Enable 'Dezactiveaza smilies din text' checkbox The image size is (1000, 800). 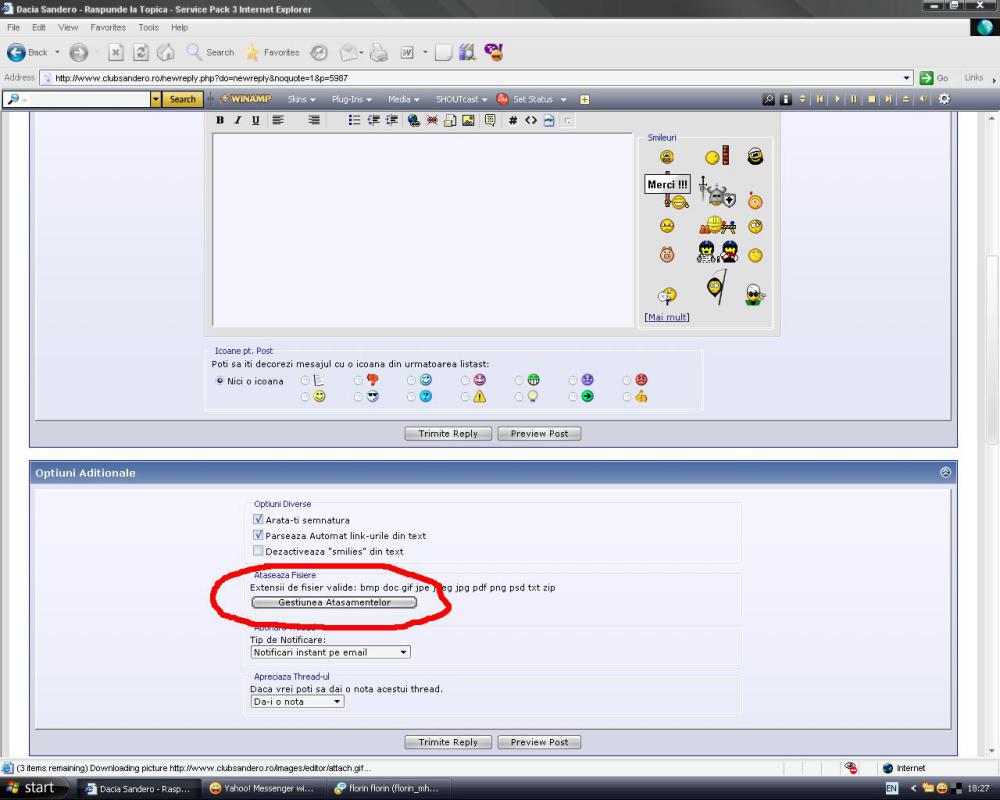258,551
